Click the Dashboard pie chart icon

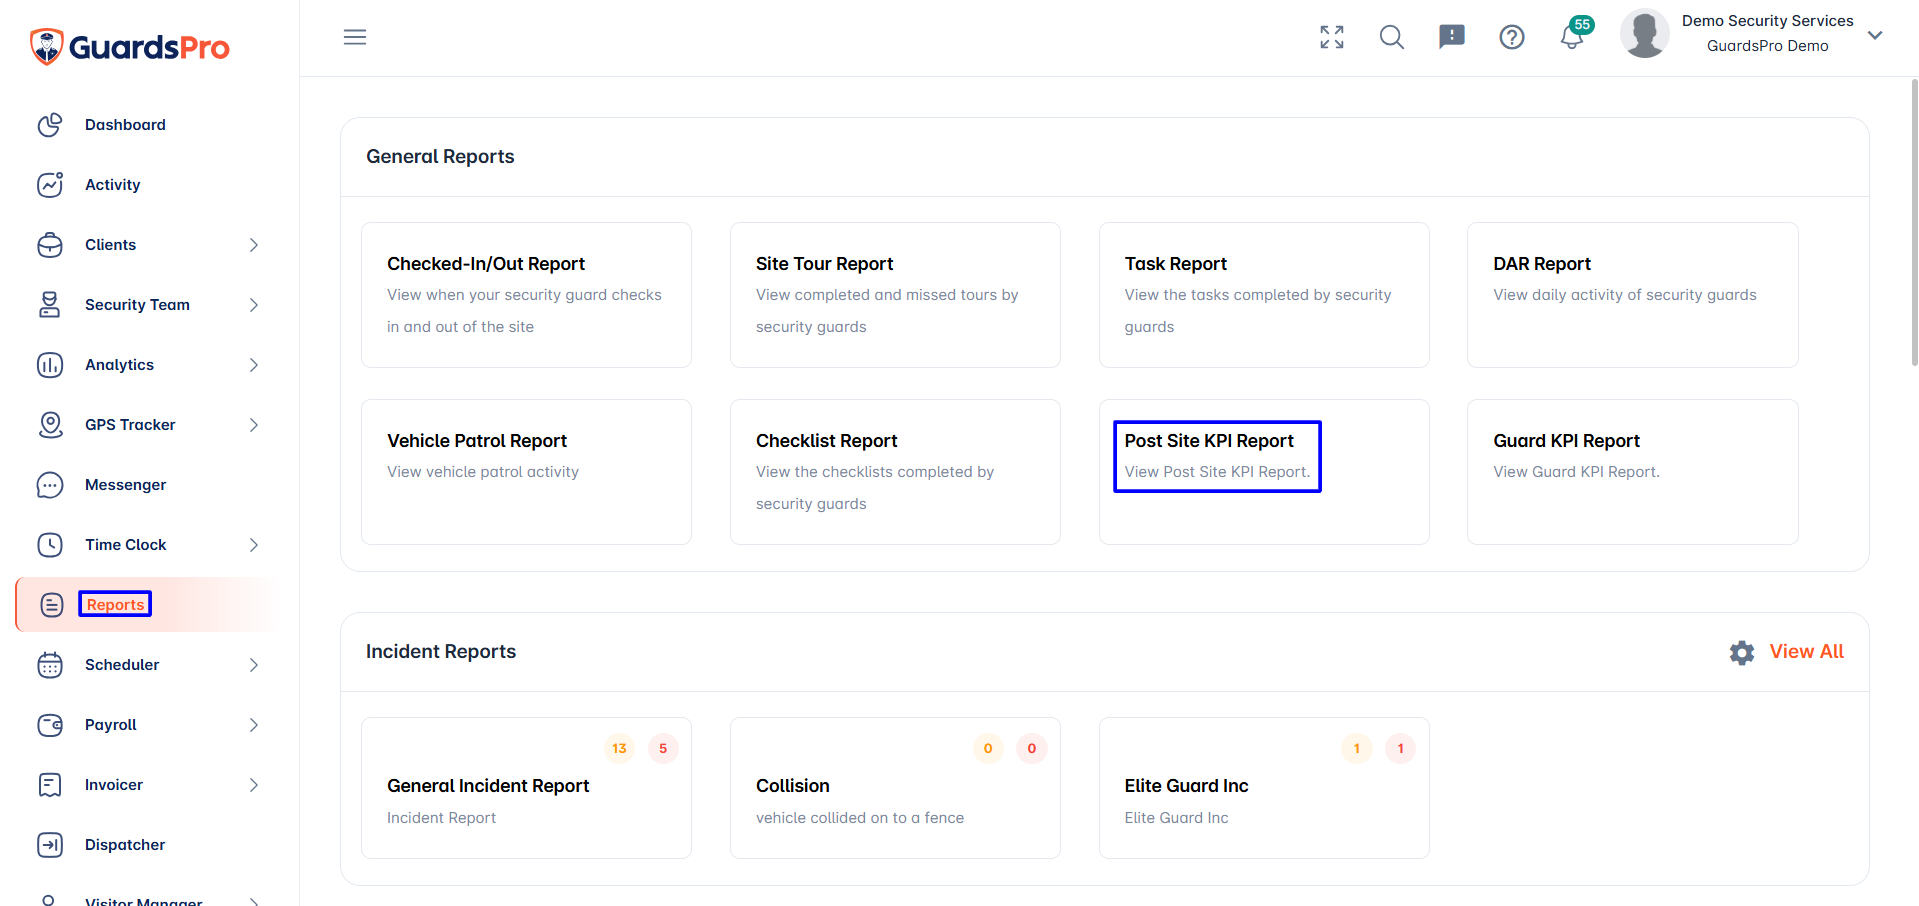pyautogui.click(x=50, y=125)
